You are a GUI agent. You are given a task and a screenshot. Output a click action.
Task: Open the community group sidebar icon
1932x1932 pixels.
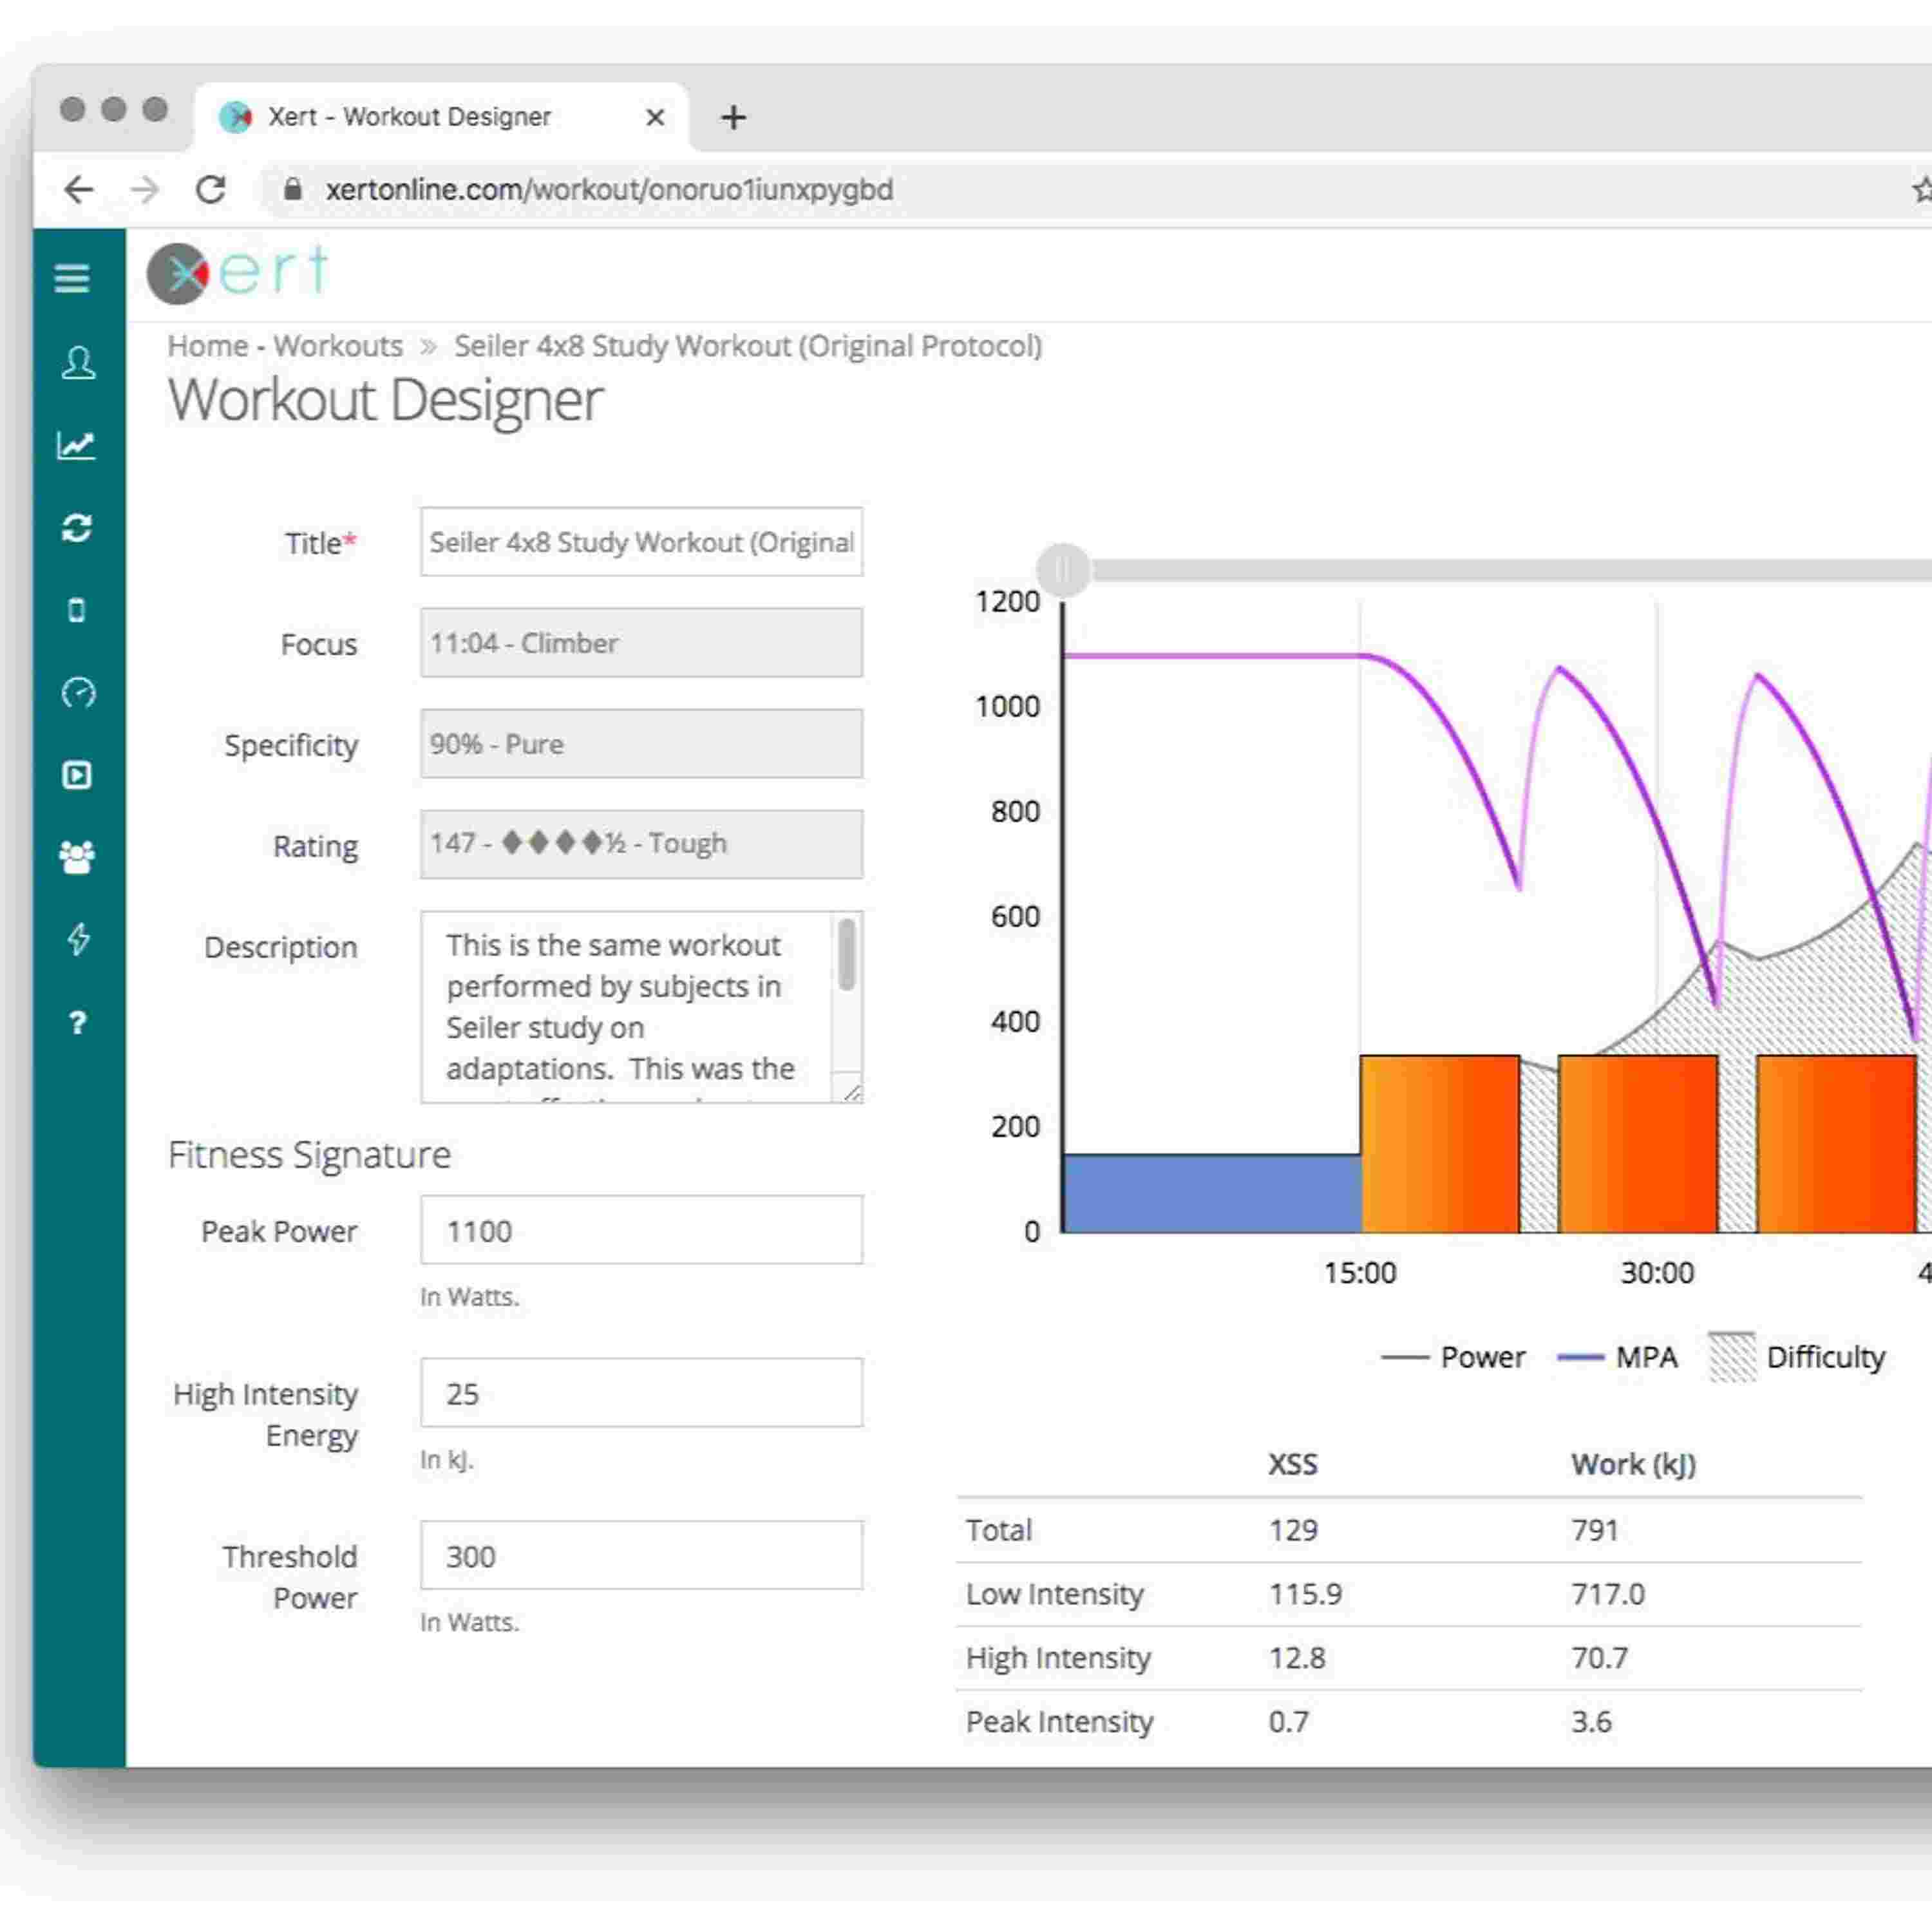click(77, 857)
